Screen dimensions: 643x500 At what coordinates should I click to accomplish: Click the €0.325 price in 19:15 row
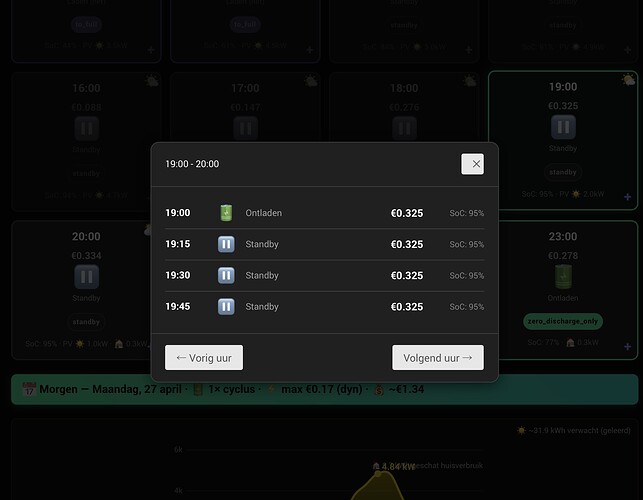407,244
